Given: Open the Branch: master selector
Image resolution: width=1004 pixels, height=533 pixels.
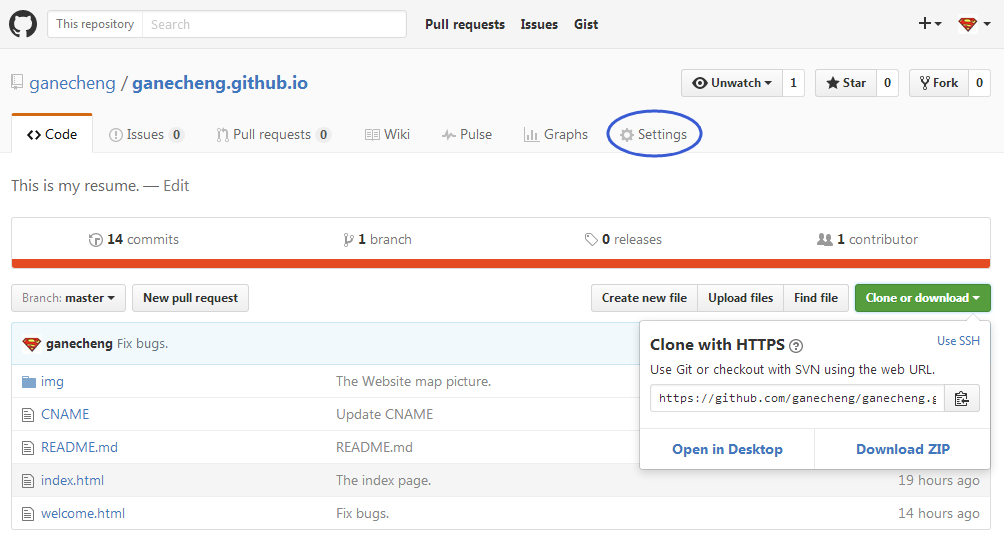Looking at the screenshot, I should click(x=69, y=298).
